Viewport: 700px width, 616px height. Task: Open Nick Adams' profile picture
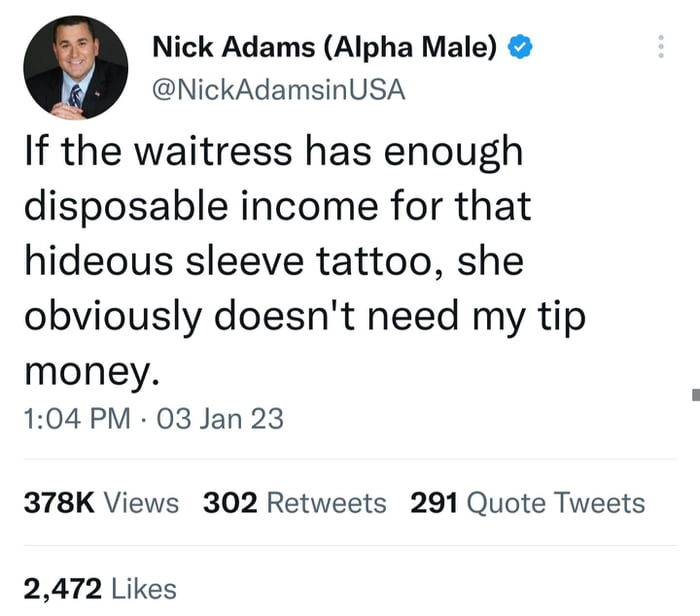76,68
